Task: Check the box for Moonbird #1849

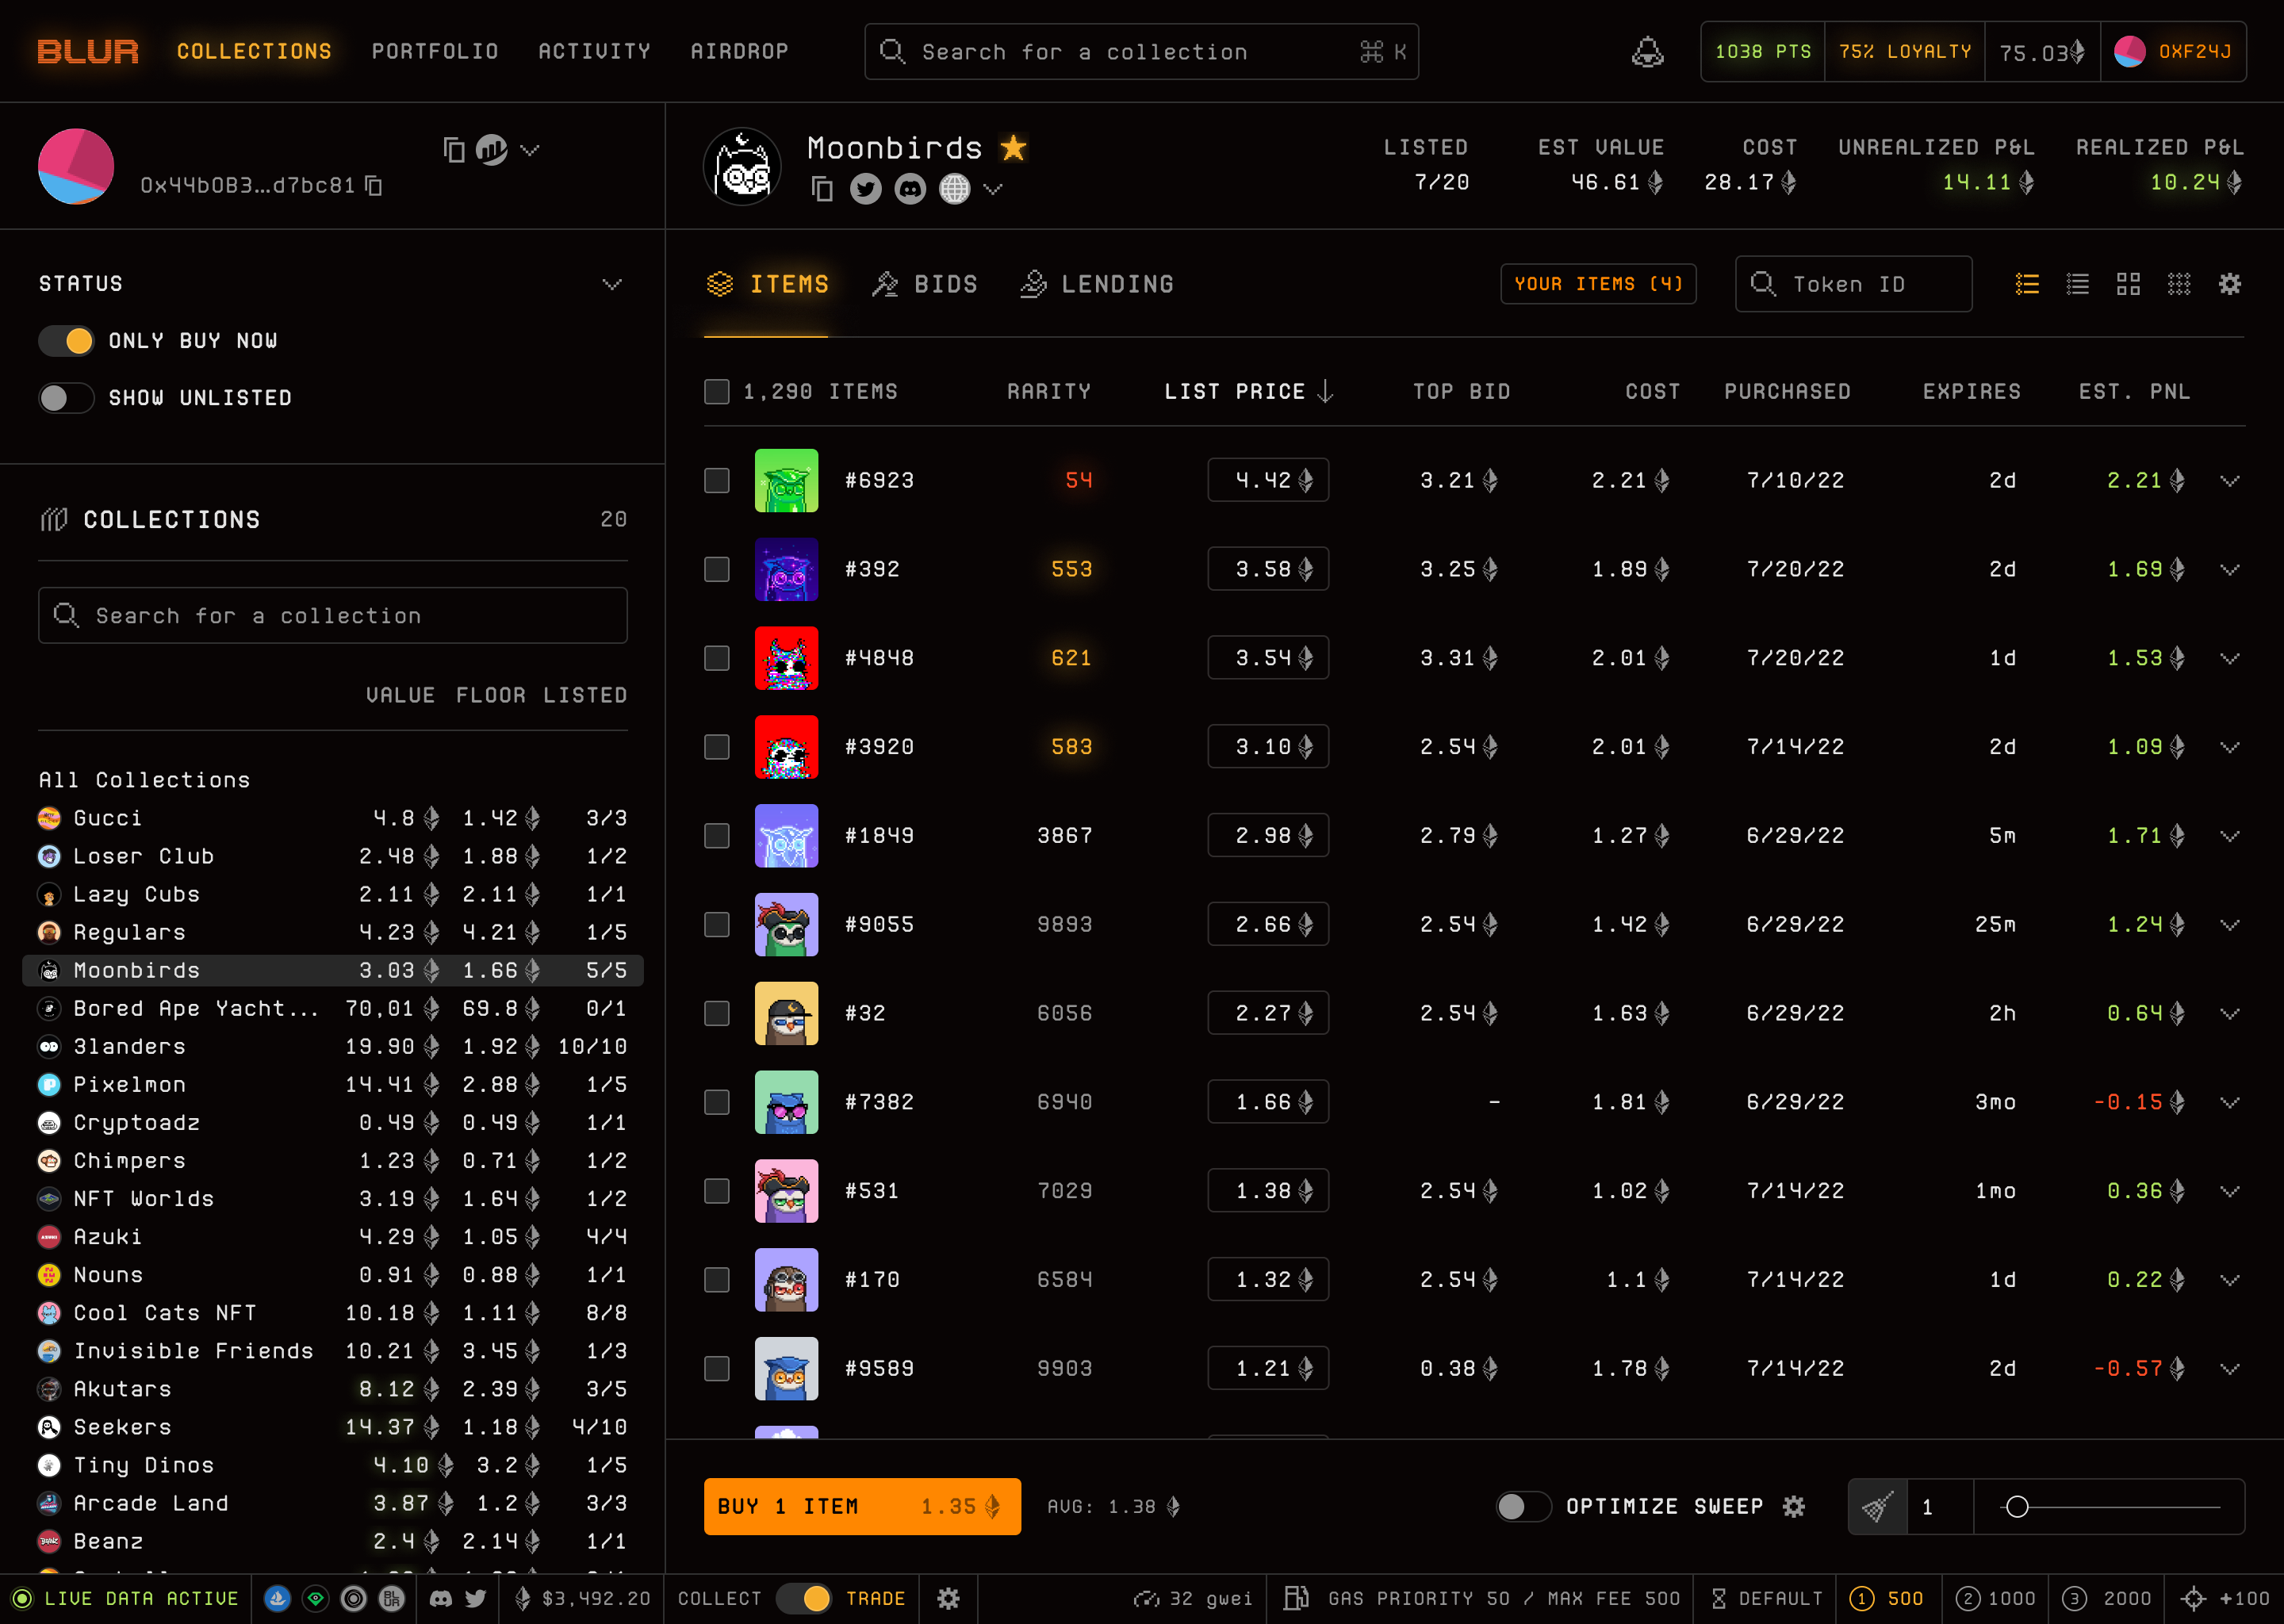Action: click(717, 836)
